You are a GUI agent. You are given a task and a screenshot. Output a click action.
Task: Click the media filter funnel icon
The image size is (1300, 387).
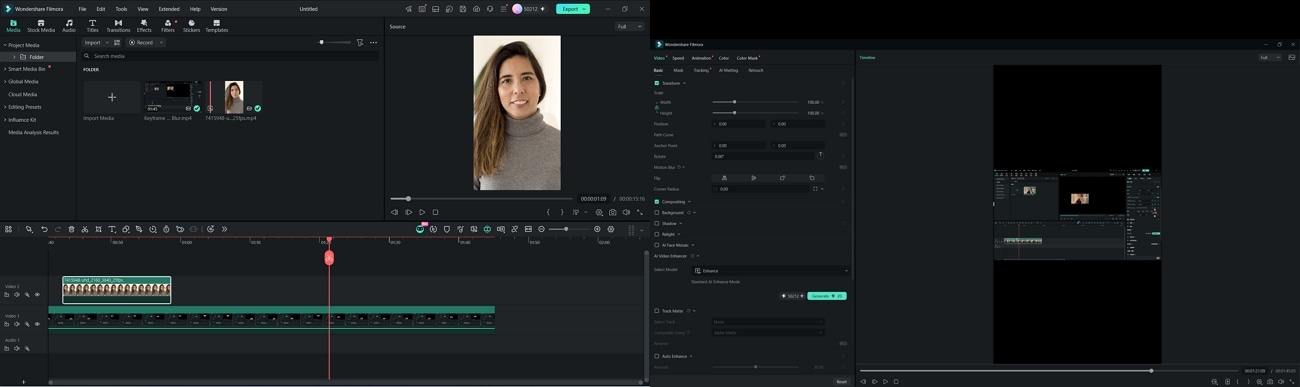360,43
